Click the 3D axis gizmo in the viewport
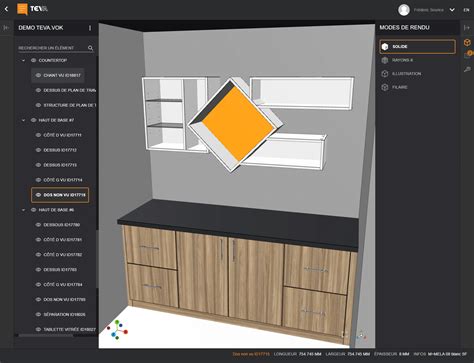474x363 pixels. [117, 330]
